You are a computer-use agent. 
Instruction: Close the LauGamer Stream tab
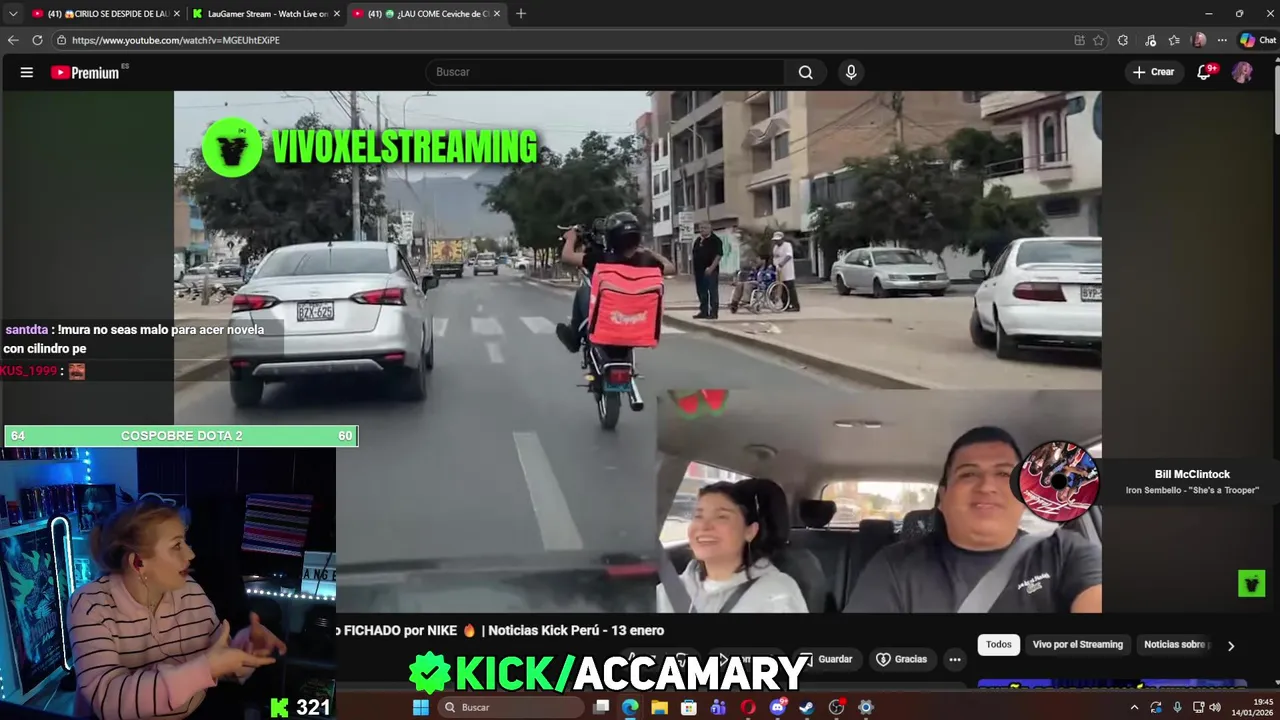[x=337, y=14]
